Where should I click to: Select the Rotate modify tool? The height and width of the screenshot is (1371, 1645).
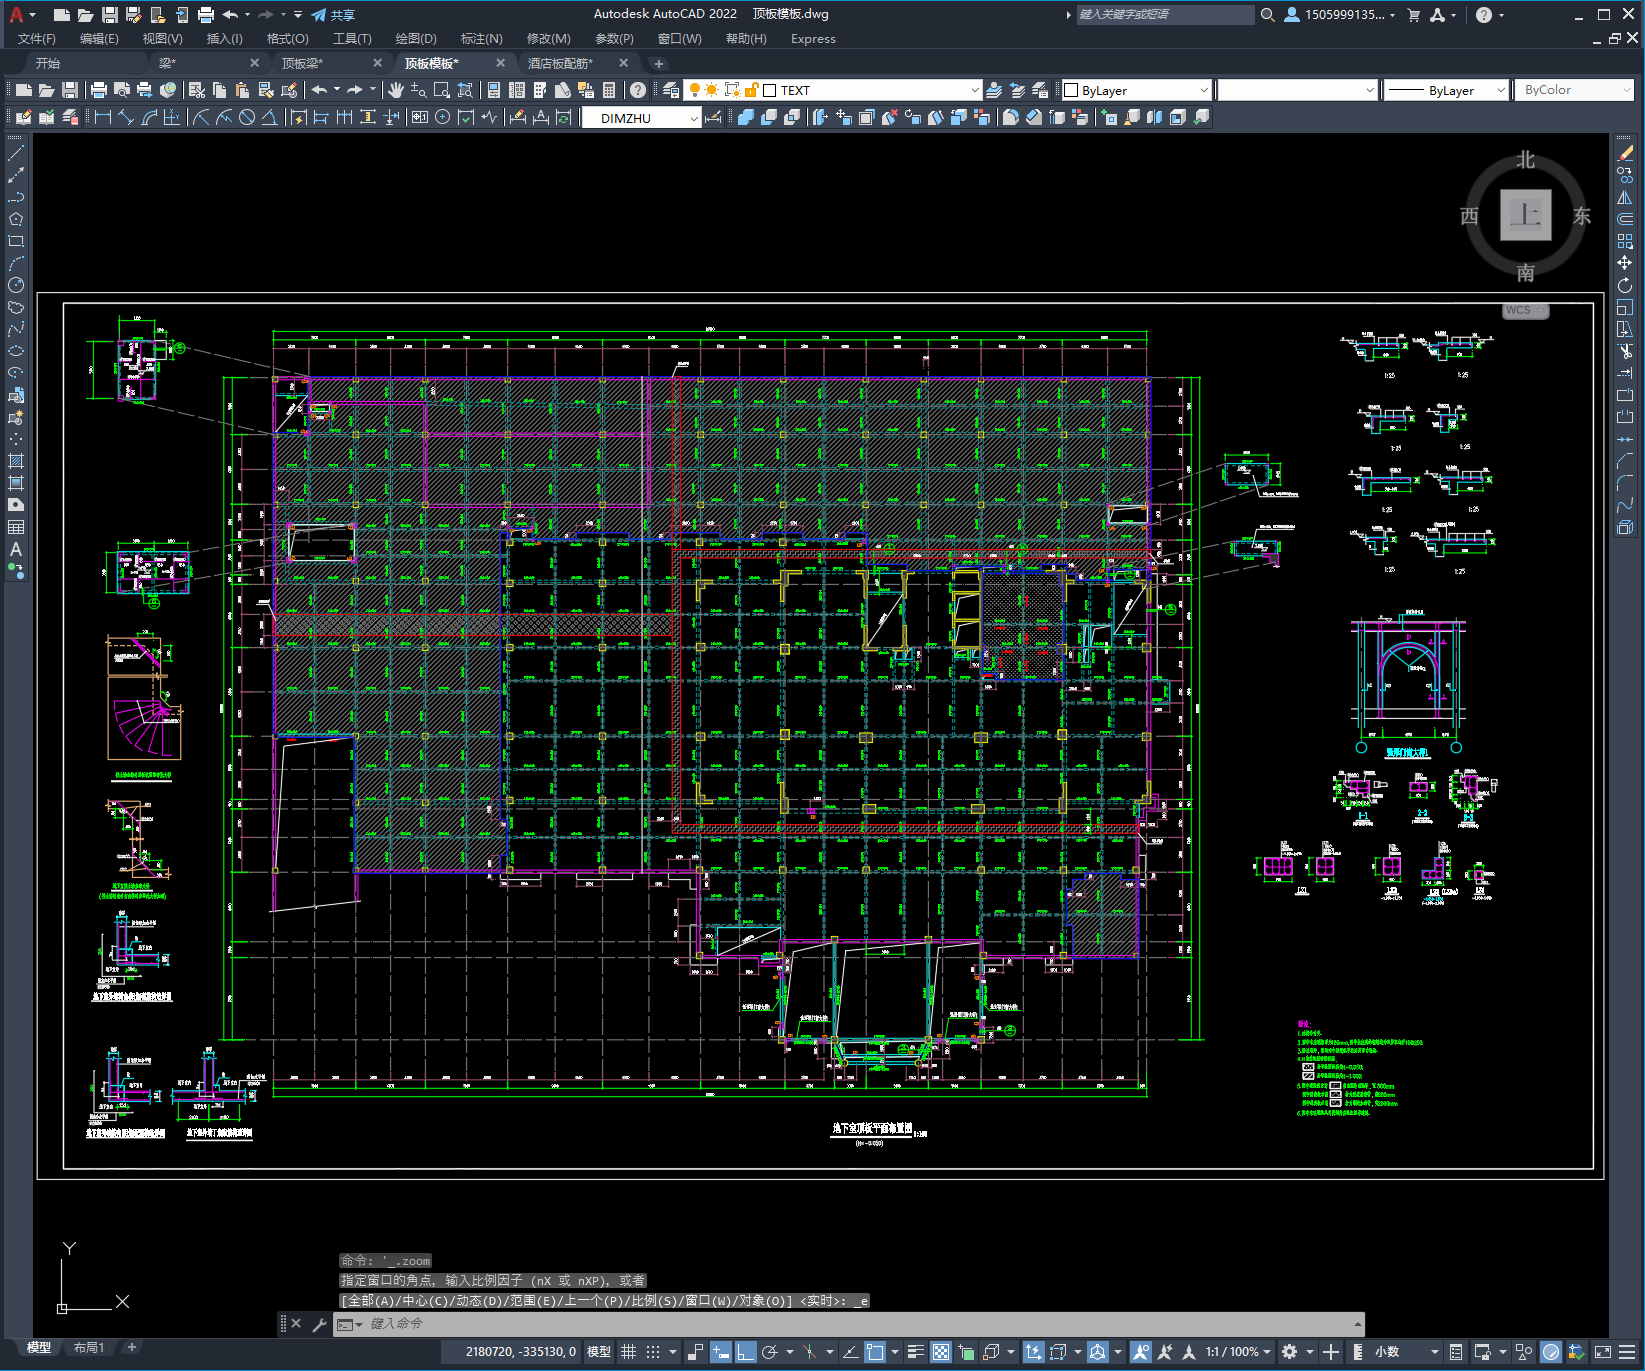[x=1625, y=285]
